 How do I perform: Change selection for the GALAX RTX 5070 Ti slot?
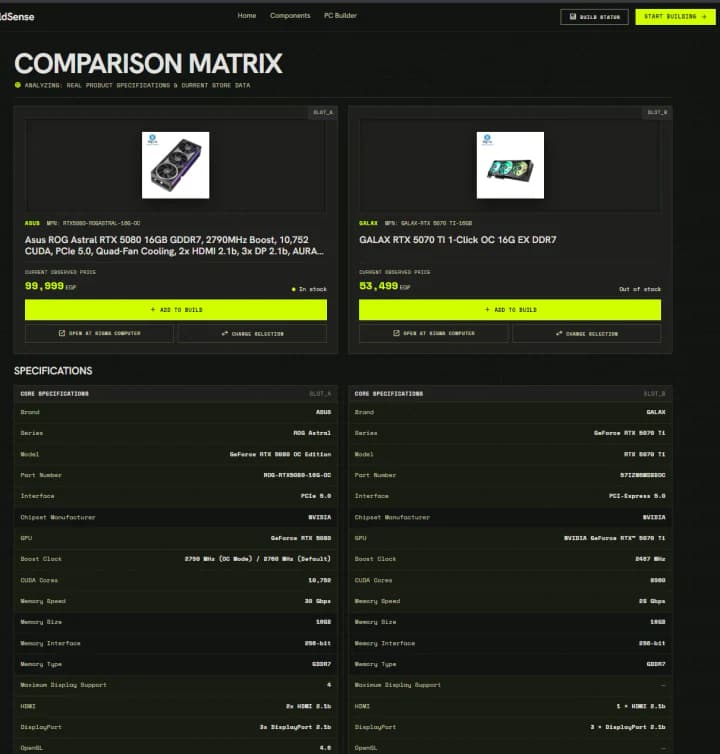coord(587,333)
